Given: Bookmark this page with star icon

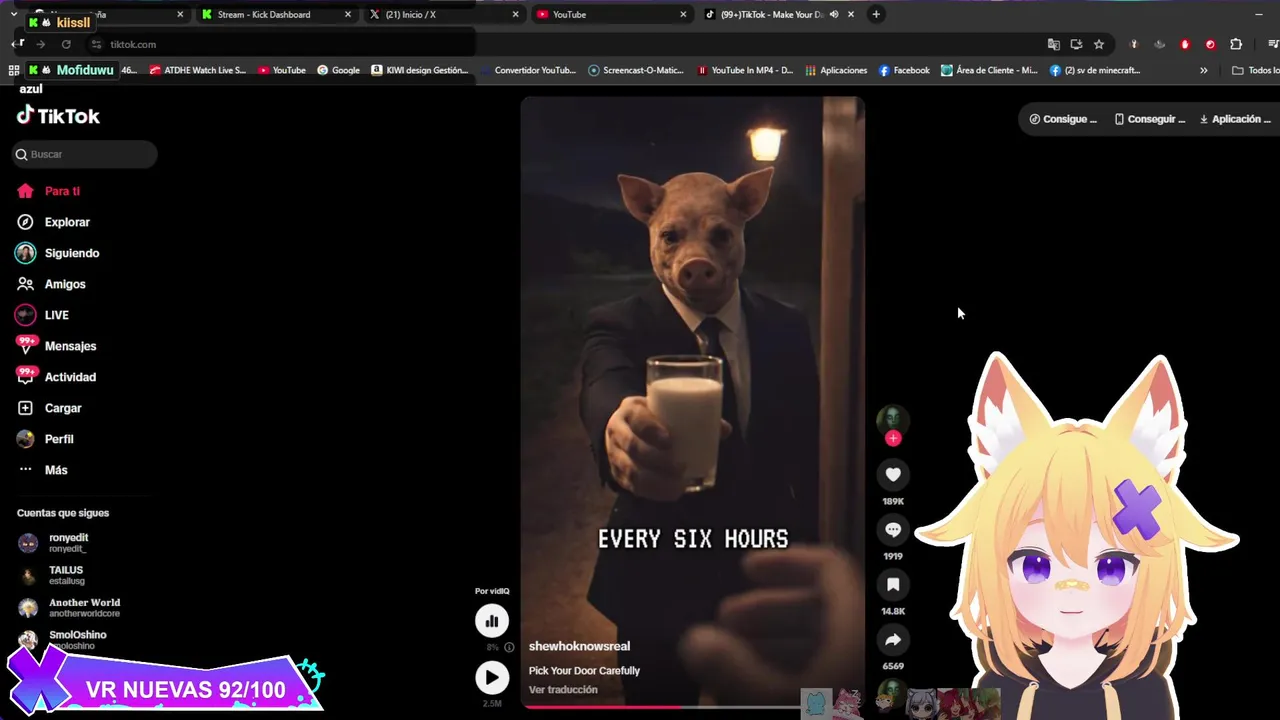Looking at the screenshot, I should [x=1099, y=44].
